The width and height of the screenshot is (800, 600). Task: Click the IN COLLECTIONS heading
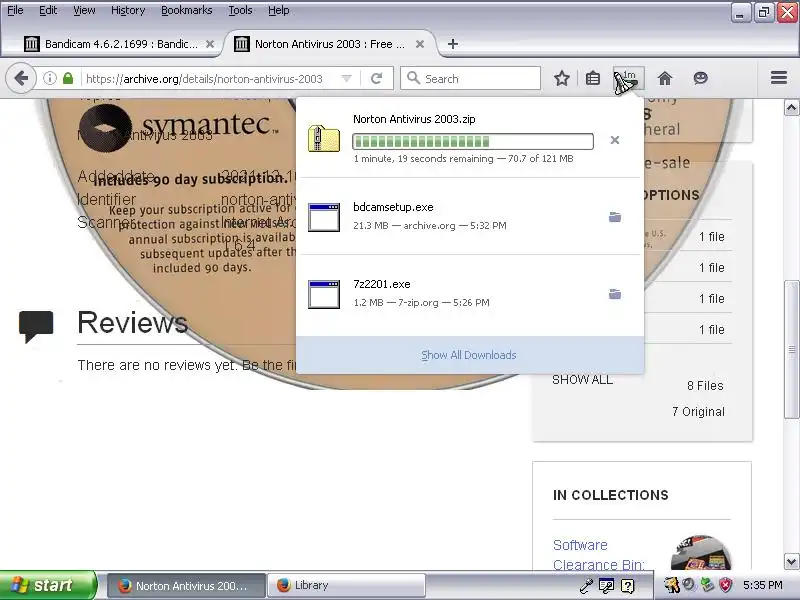(x=611, y=495)
